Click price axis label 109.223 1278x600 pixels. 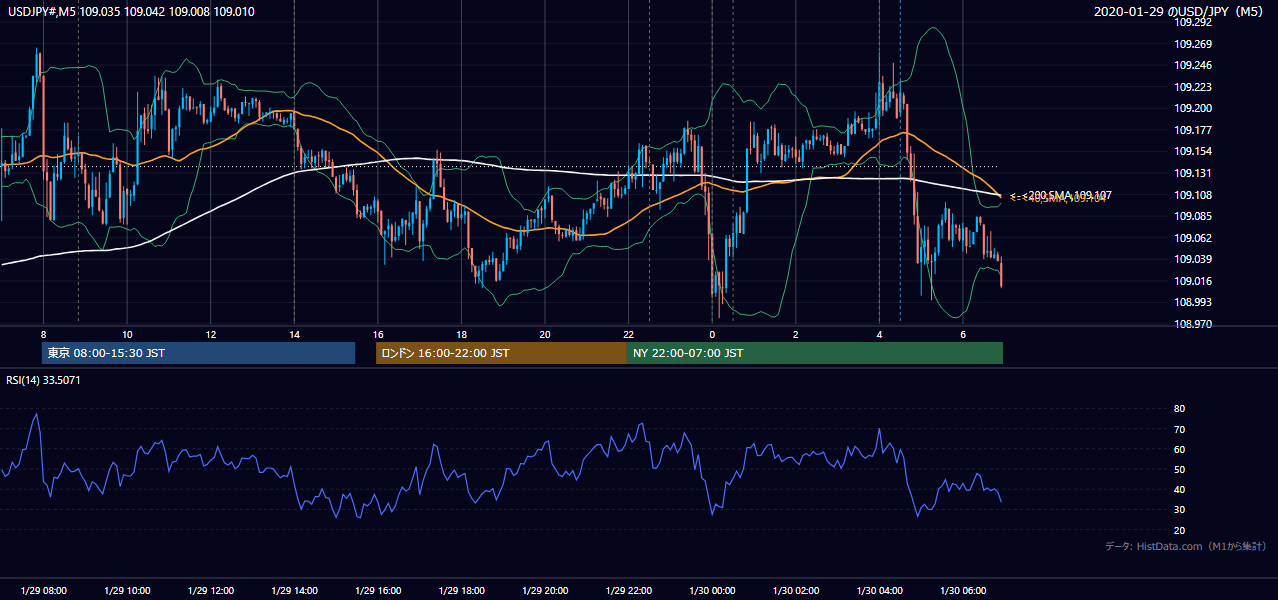click(1193, 87)
